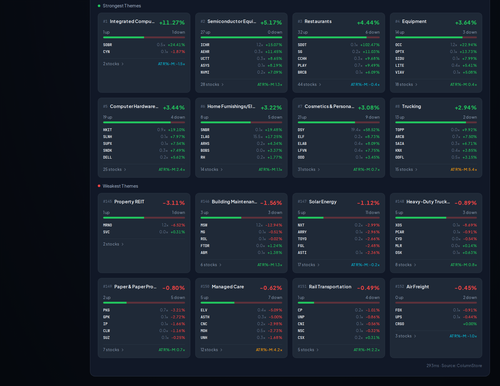
Task: Select the ICHR ticker row
Action: [241, 45]
